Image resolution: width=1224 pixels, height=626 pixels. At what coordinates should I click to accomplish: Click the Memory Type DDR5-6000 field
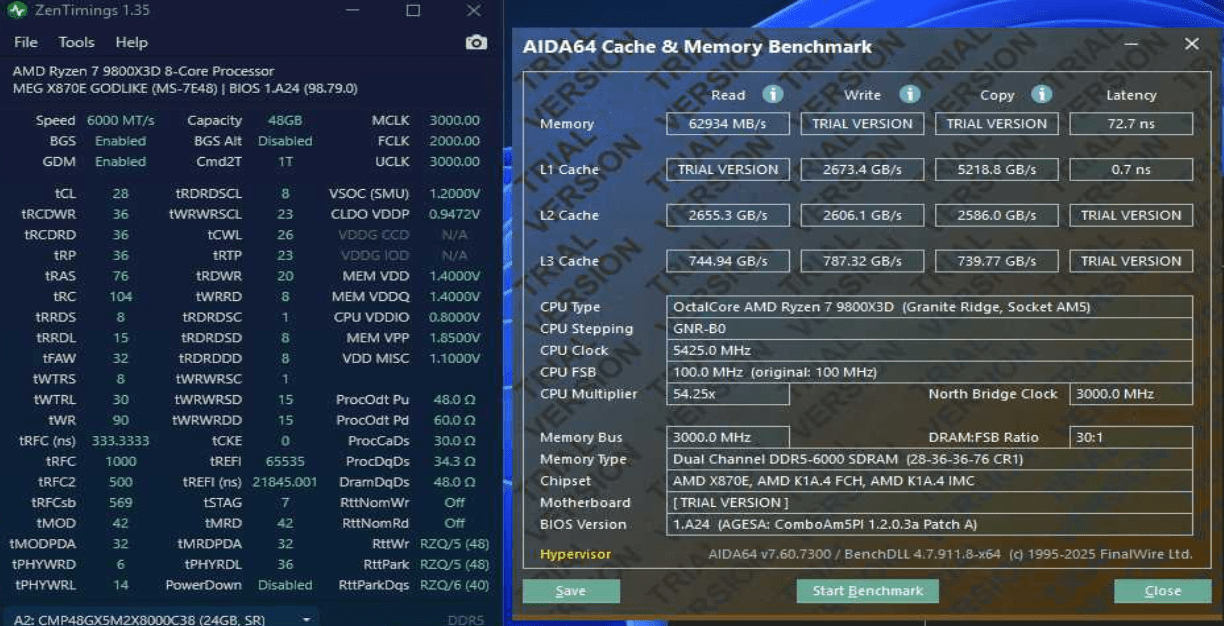[x=929, y=459]
